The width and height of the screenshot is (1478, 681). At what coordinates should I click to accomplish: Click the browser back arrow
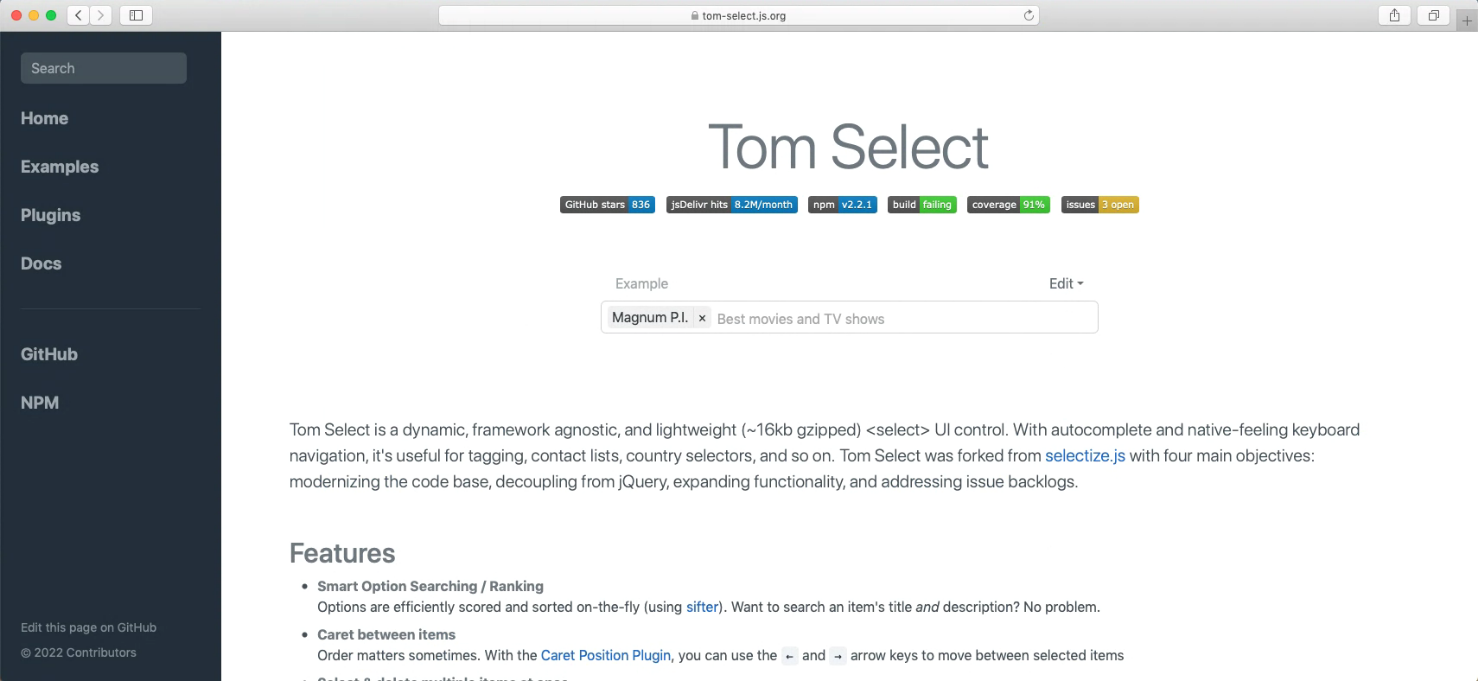click(77, 15)
